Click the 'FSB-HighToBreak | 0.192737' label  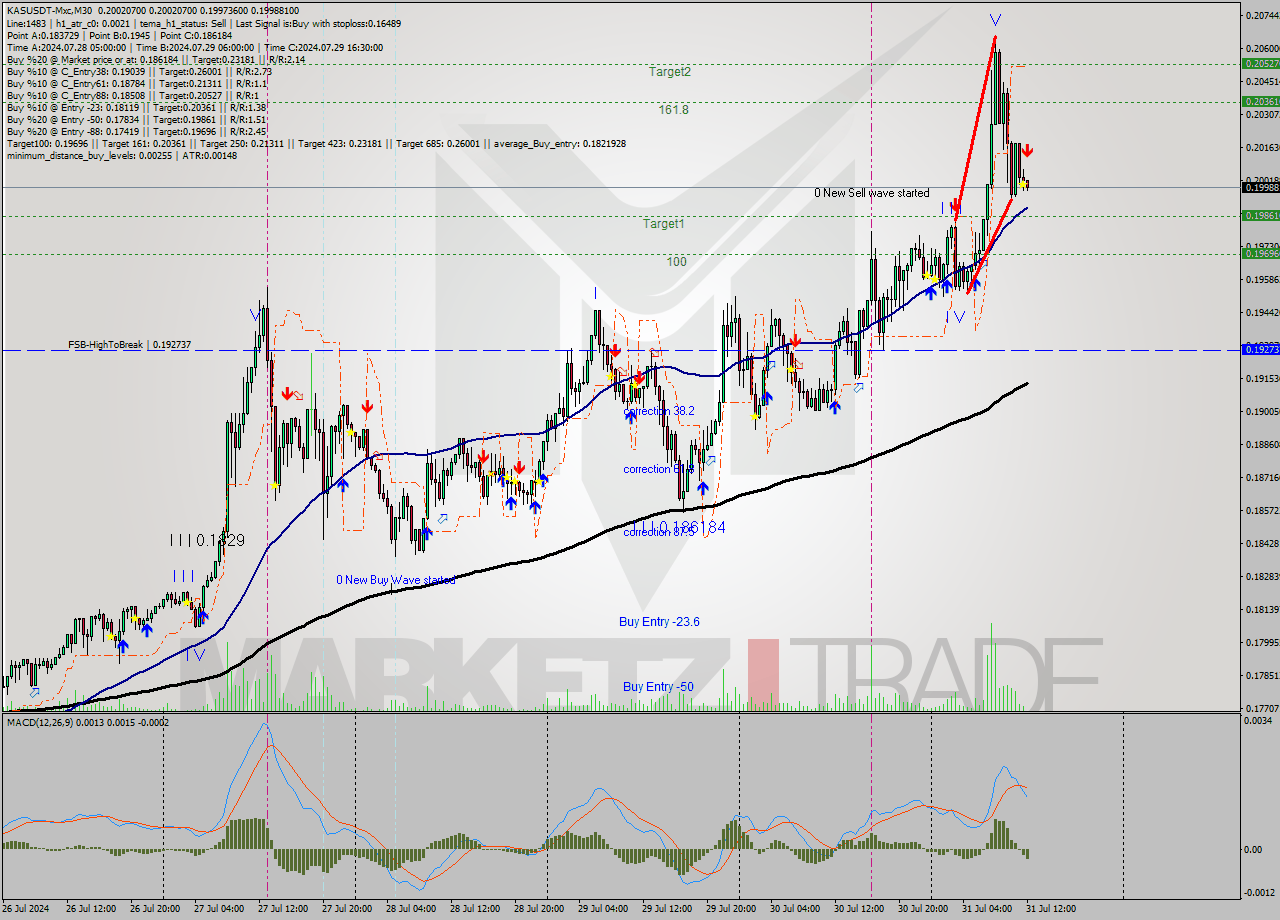[129, 344]
